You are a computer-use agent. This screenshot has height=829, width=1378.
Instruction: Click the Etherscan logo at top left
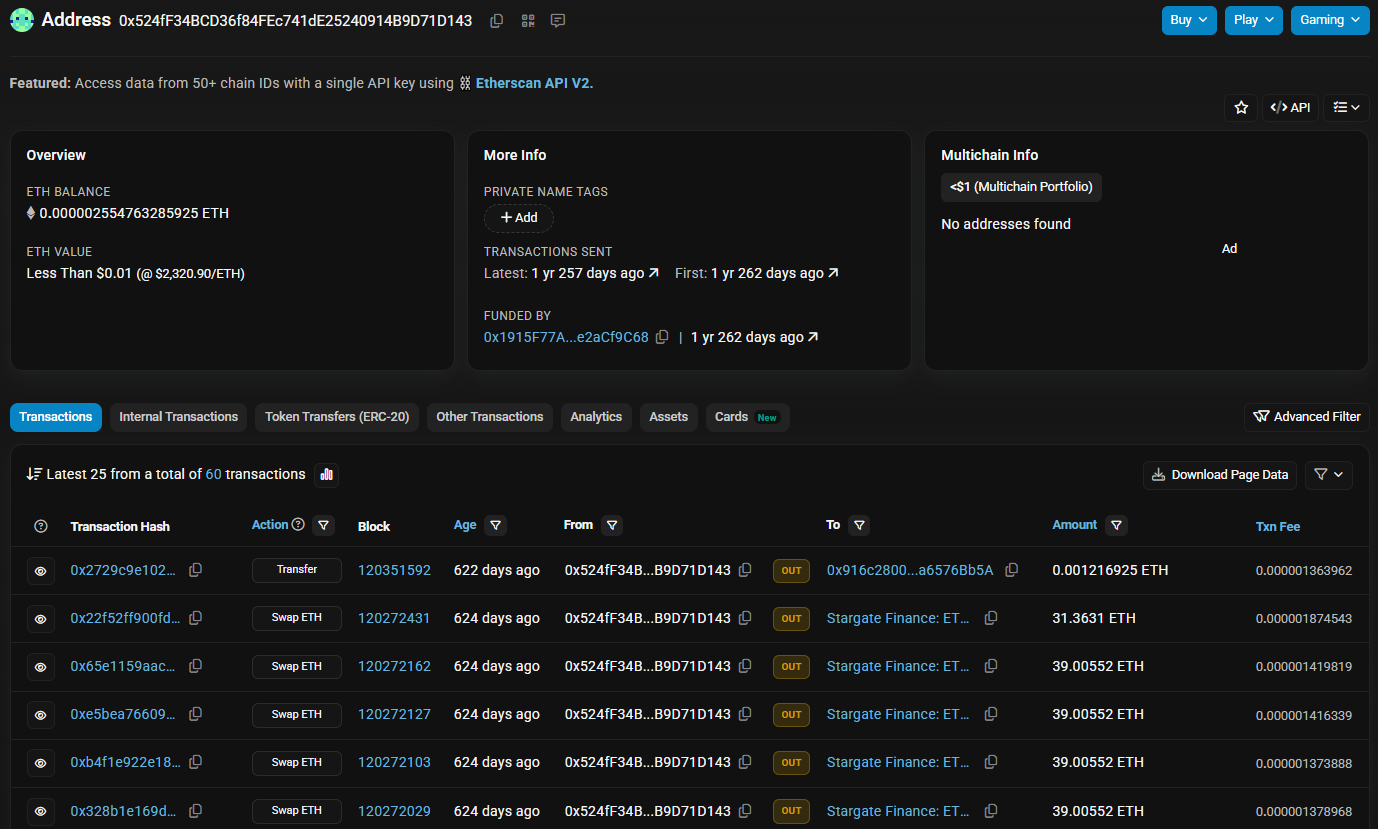coord(21,20)
